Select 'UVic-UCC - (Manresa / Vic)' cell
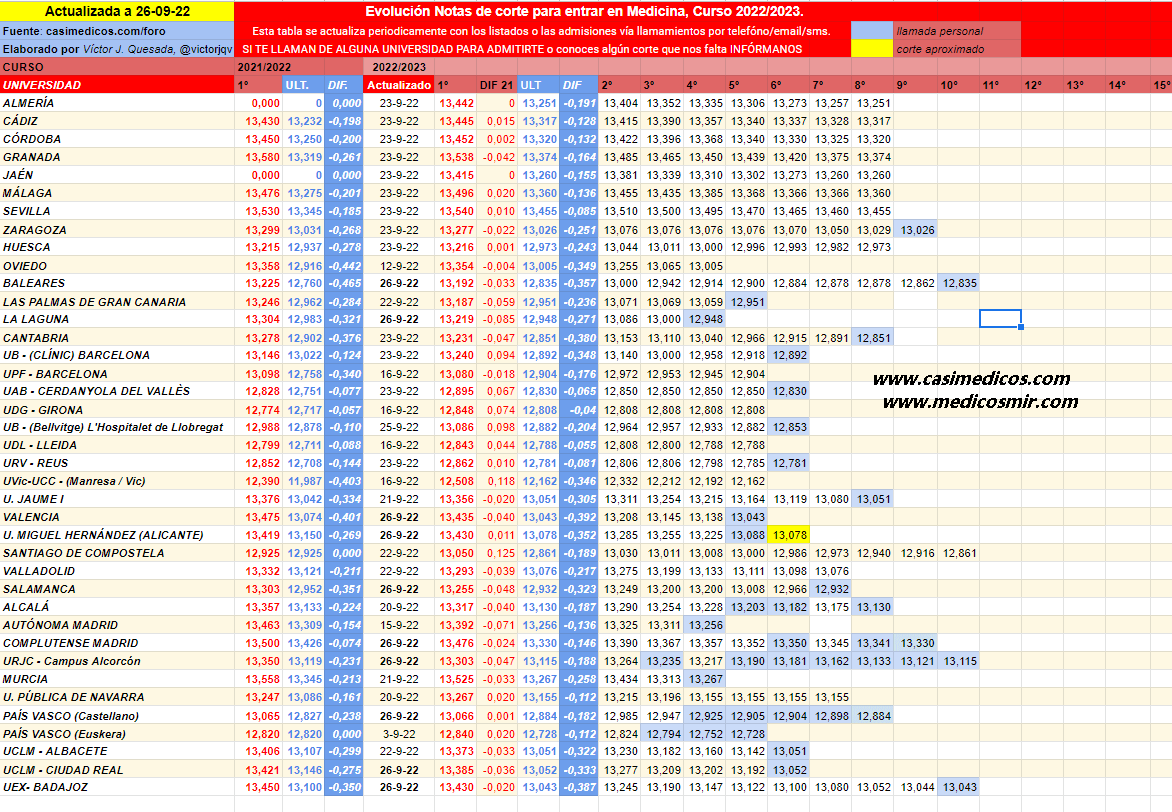 [117, 481]
